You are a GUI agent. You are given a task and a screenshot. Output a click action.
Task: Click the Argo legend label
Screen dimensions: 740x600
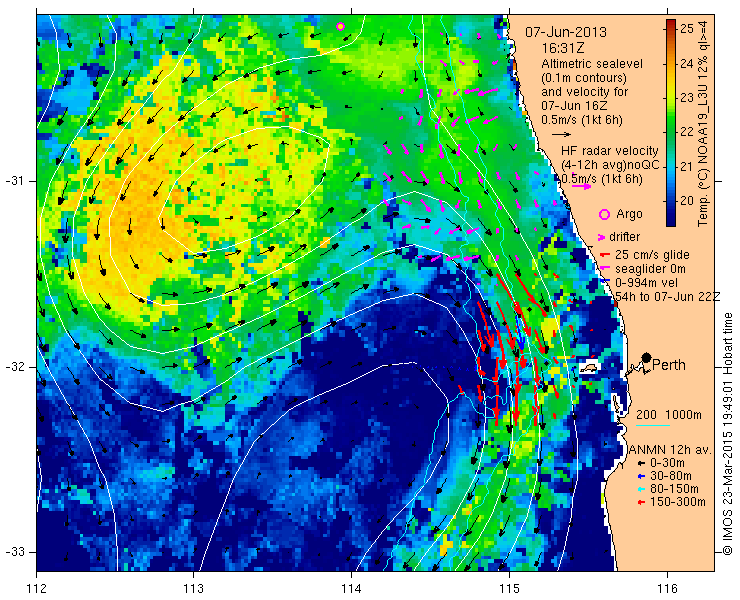pos(629,214)
